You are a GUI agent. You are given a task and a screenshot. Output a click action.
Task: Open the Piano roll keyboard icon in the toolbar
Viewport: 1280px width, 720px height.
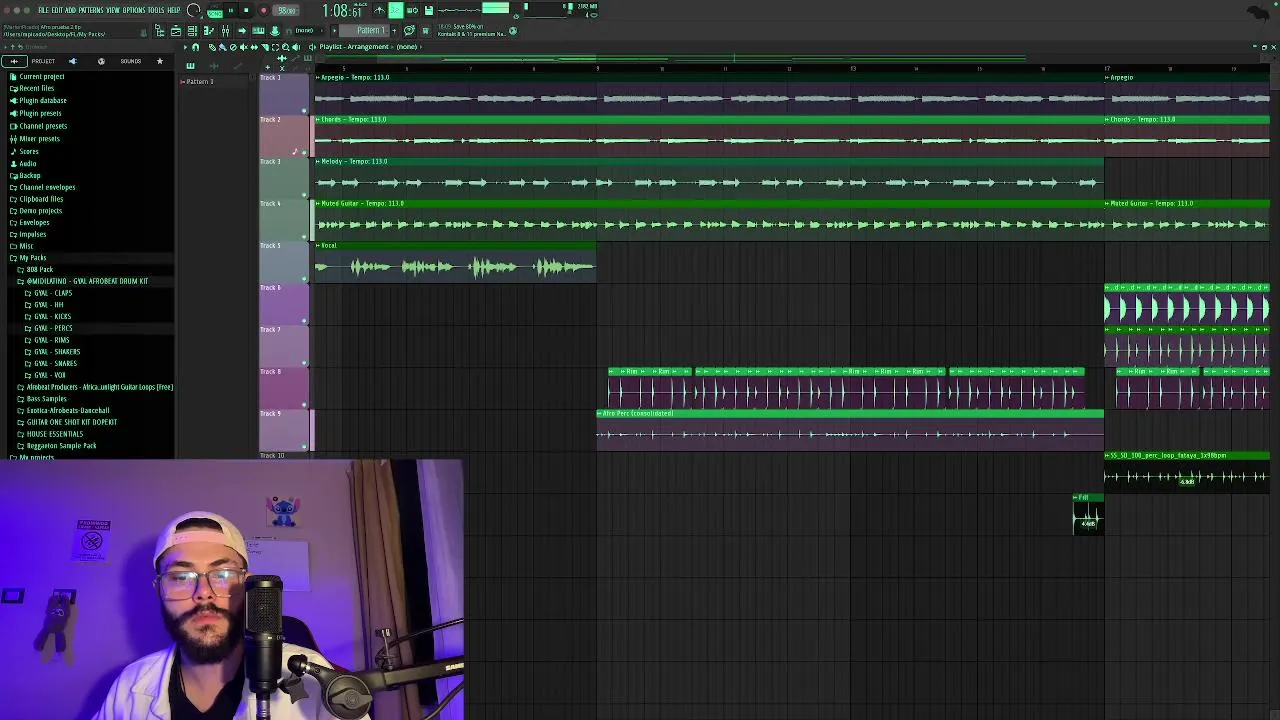[258, 31]
